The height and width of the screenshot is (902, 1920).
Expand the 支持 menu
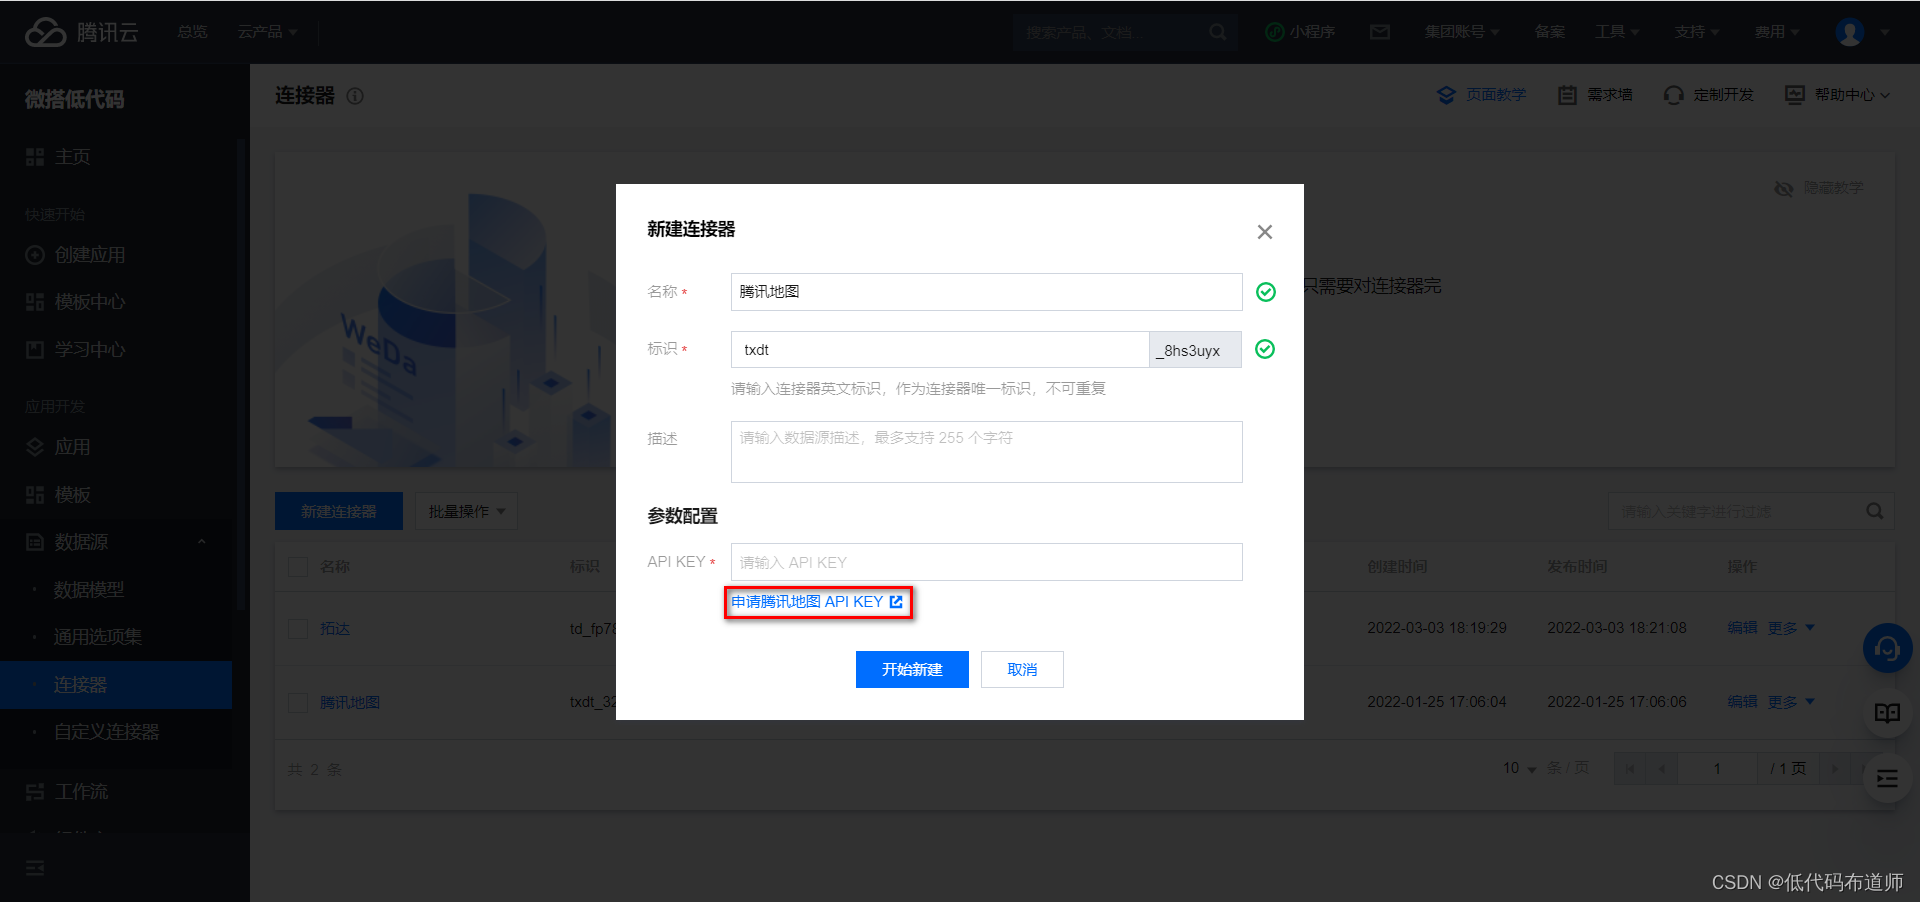[1697, 32]
